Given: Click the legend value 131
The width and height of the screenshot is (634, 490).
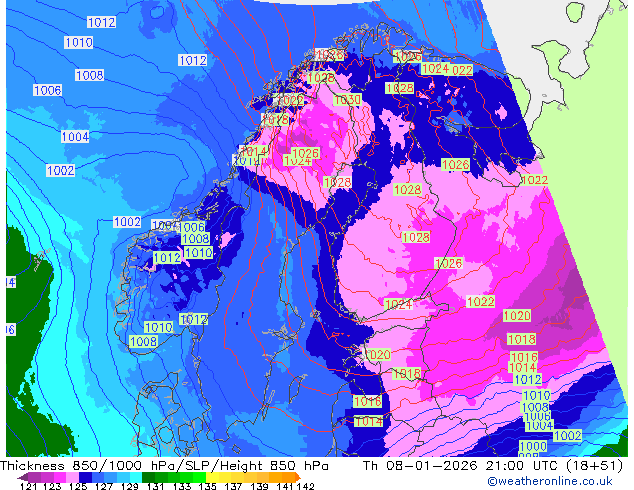Looking at the screenshot, I should [156, 486].
